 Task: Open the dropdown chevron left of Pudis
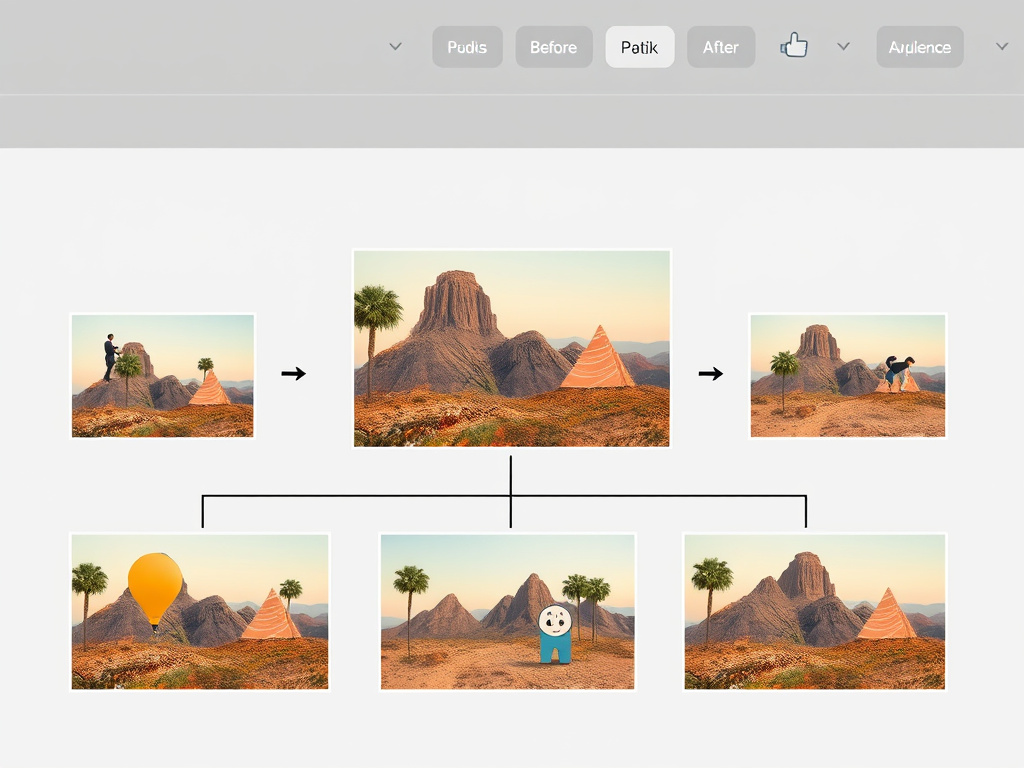[395, 46]
